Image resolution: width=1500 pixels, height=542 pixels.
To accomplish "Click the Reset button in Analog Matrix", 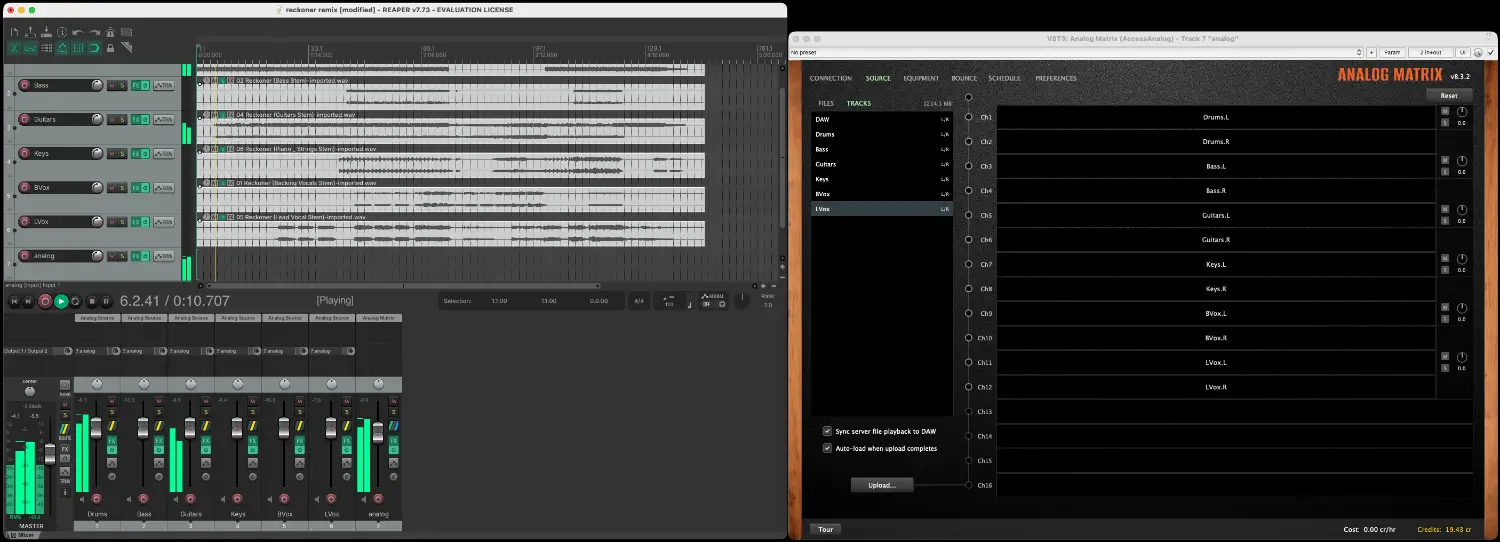I will tap(1448, 95).
